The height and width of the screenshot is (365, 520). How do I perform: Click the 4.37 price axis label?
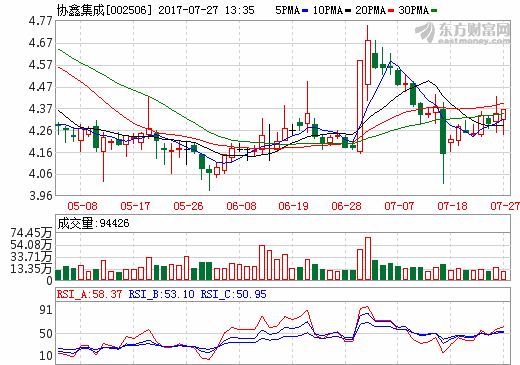pos(41,109)
